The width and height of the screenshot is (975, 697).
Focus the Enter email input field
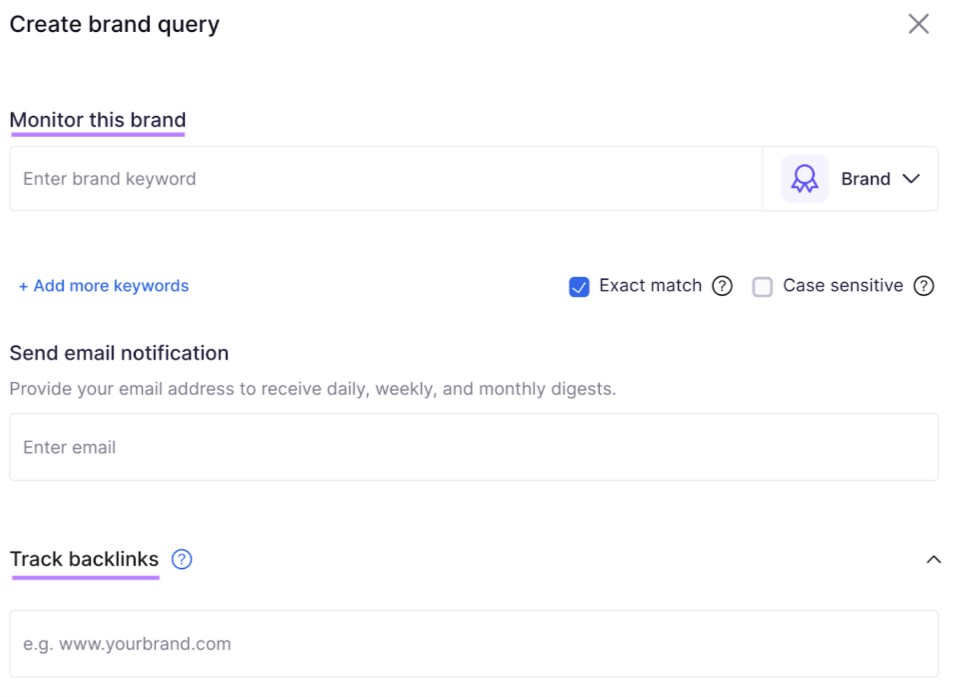coord(474,447)
